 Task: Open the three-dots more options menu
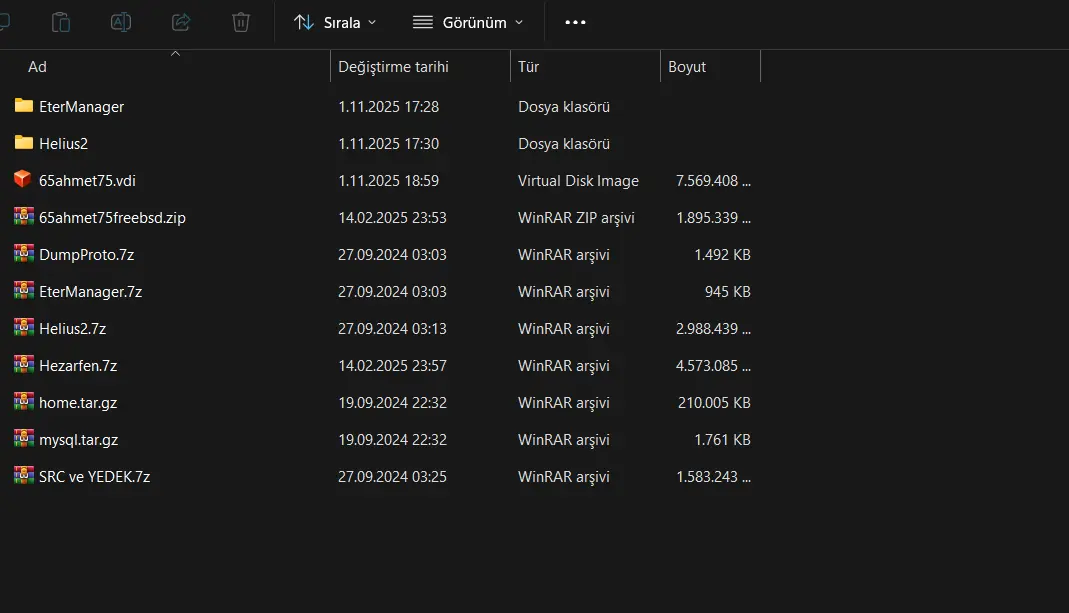575,22
